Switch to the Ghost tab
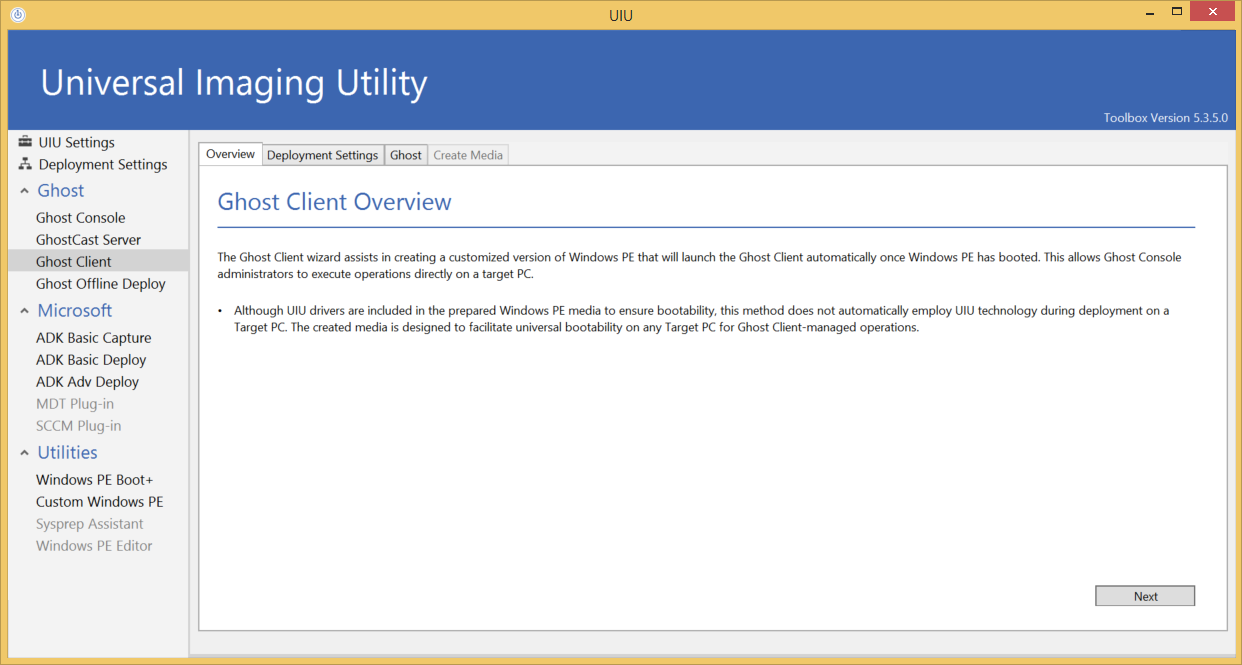 click(406, 155)
